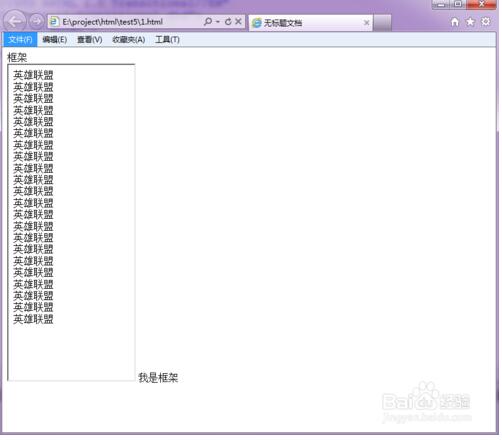This screenshot has height=440, width=502.
Task: Open the Tools gear icon
Action: [486, 22]
